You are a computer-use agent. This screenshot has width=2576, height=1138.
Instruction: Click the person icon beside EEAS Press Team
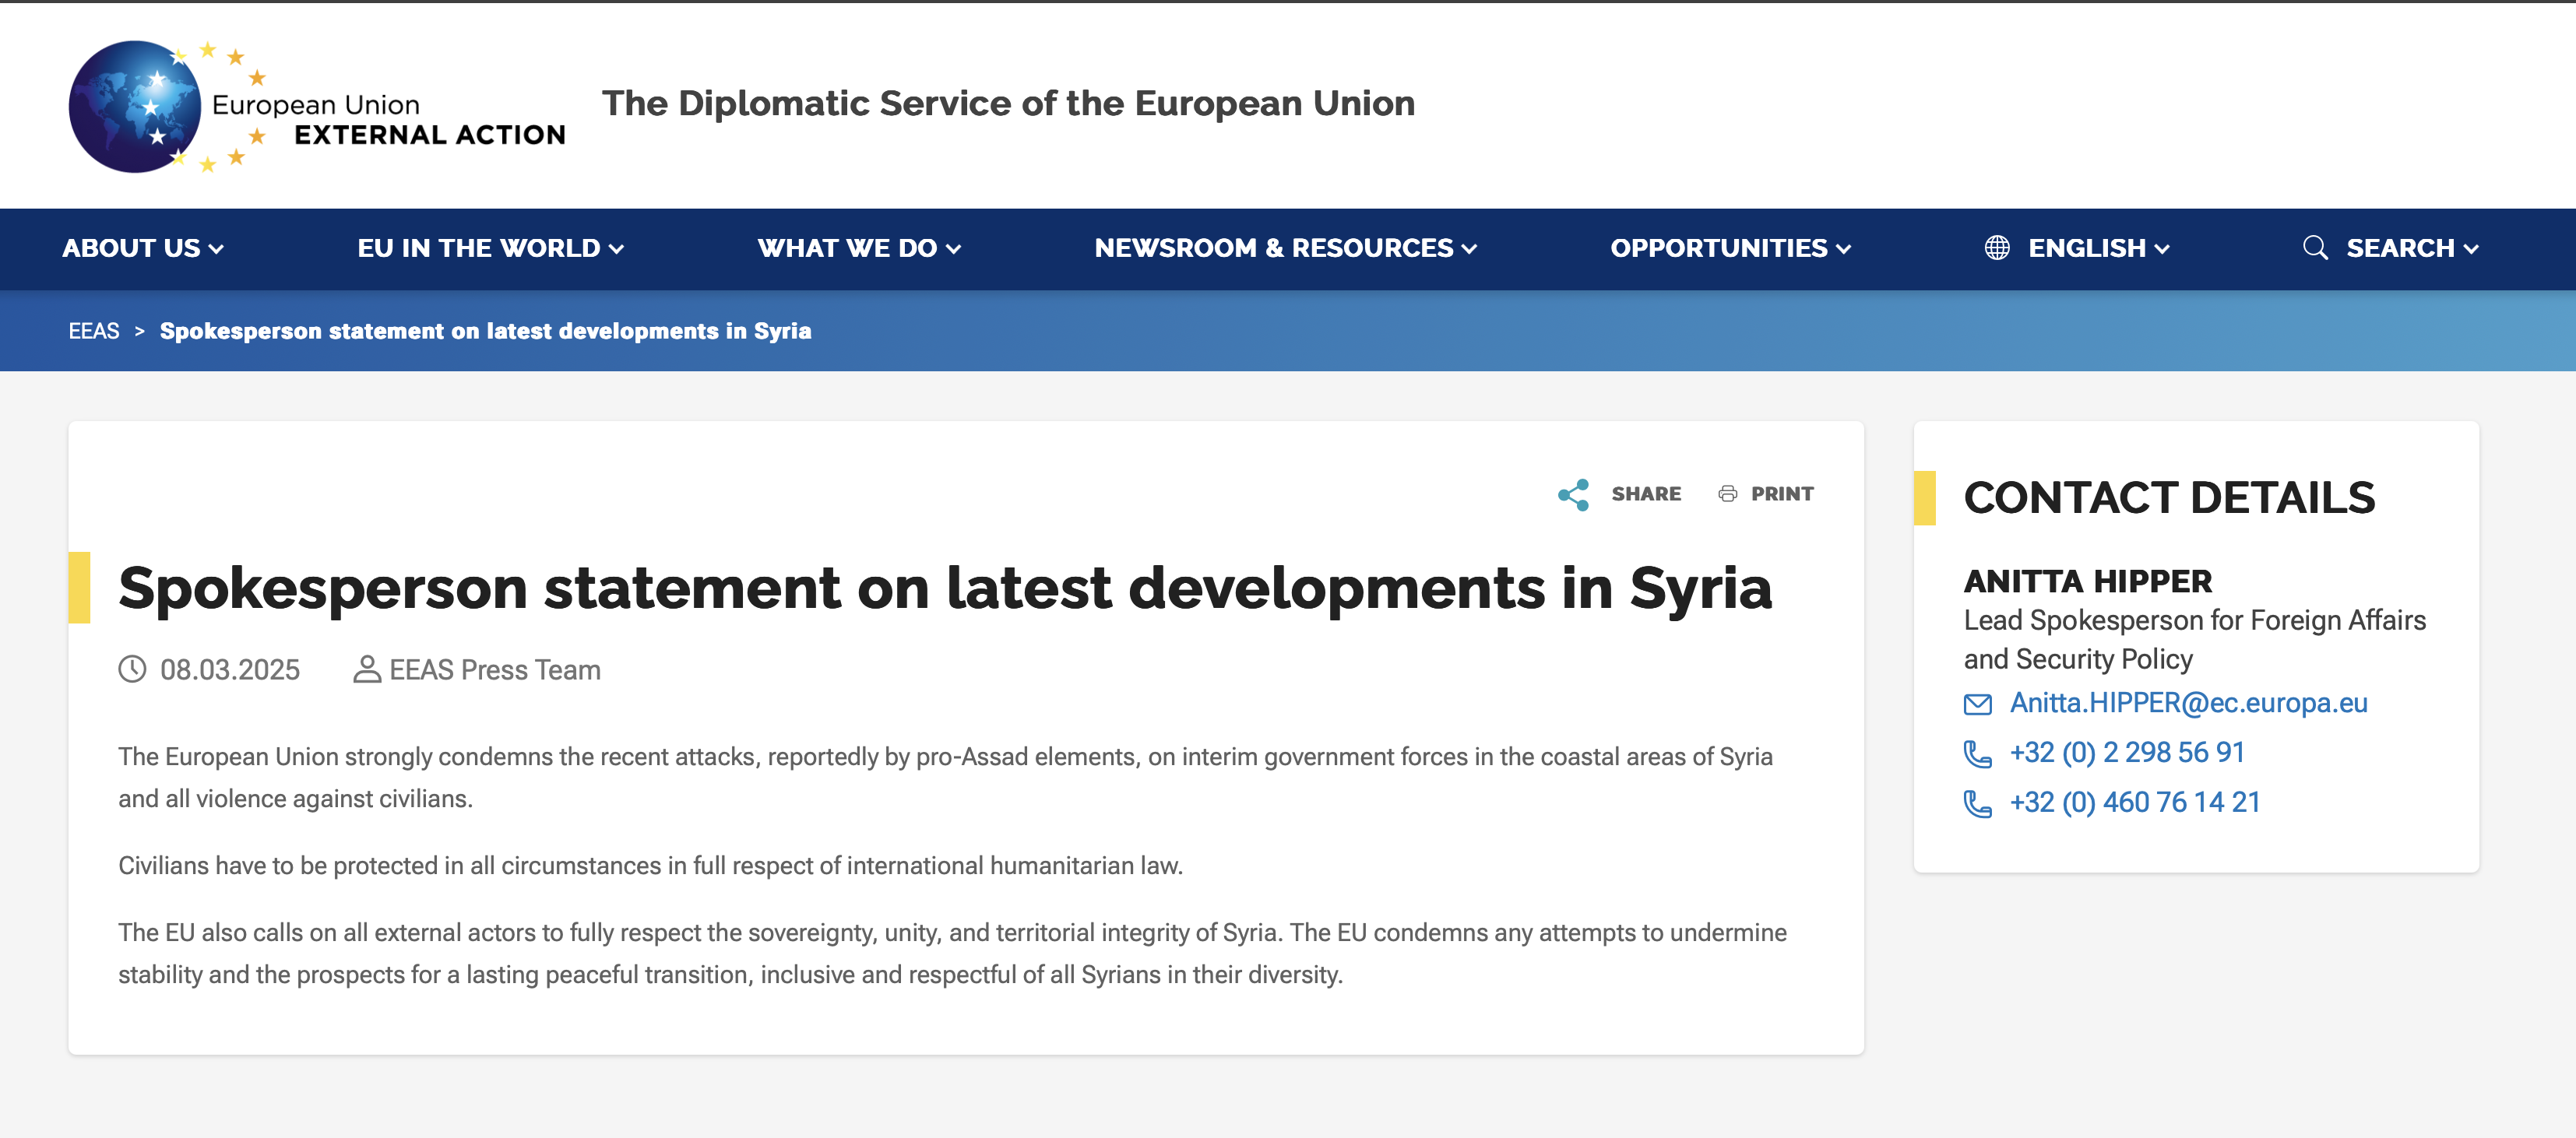[x=367, y=669]
